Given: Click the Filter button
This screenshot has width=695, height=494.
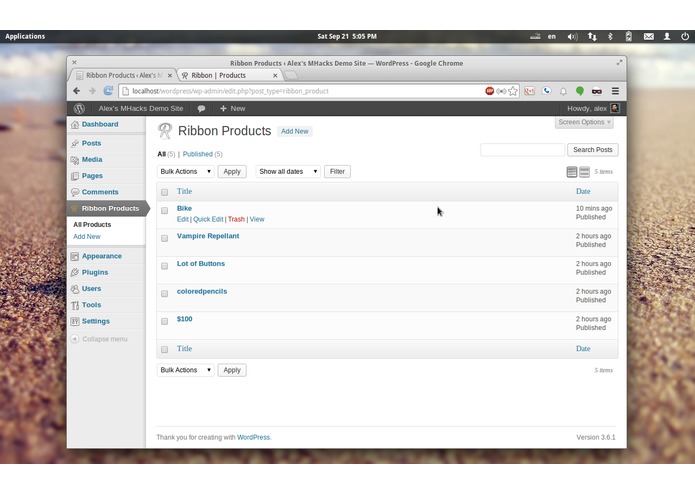Looking at the screenshot, I should [x=337, y=171].
